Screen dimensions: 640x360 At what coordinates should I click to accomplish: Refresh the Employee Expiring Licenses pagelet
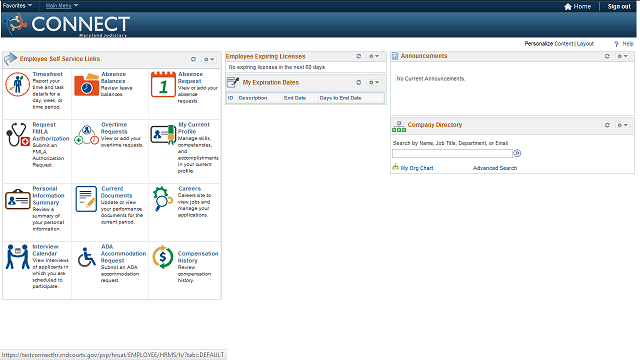click(x=359, y=56)
